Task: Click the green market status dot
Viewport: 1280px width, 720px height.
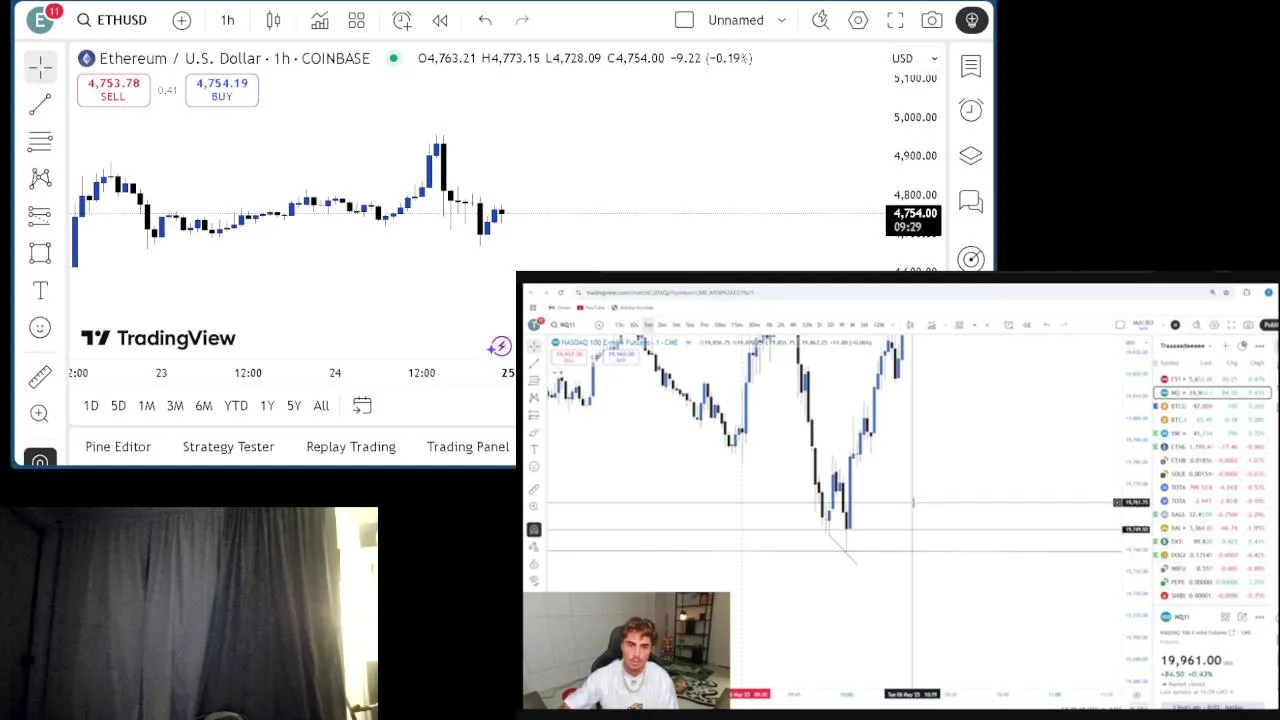Action: click(x=394, y=58)
